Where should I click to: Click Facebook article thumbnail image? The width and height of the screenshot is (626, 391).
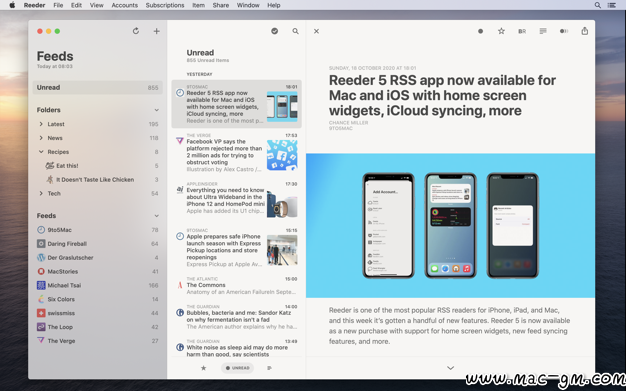click(282, 155)
